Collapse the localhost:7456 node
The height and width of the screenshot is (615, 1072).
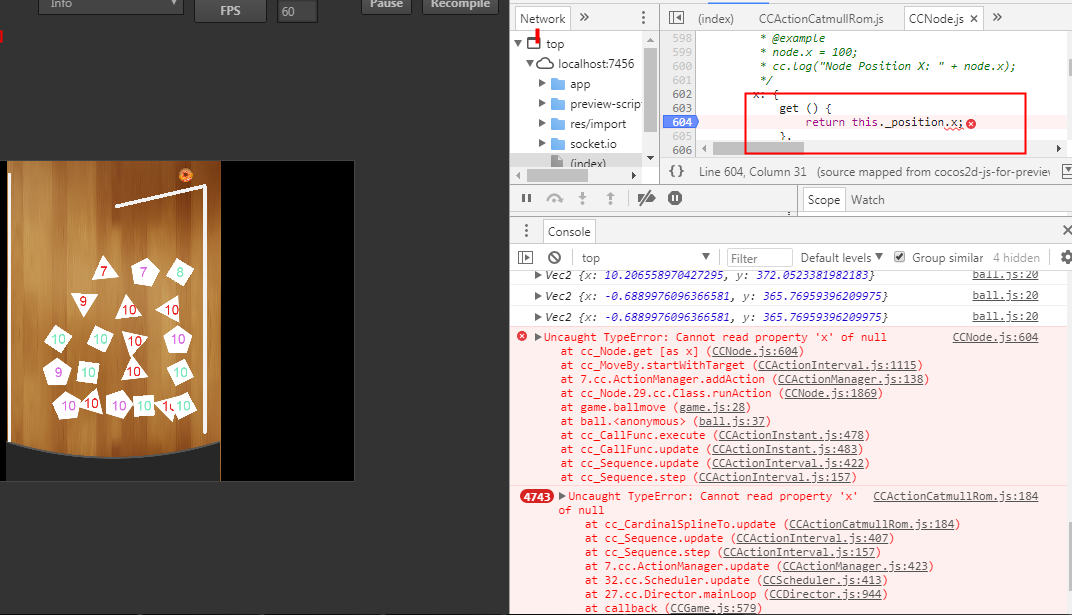[530, 64]
